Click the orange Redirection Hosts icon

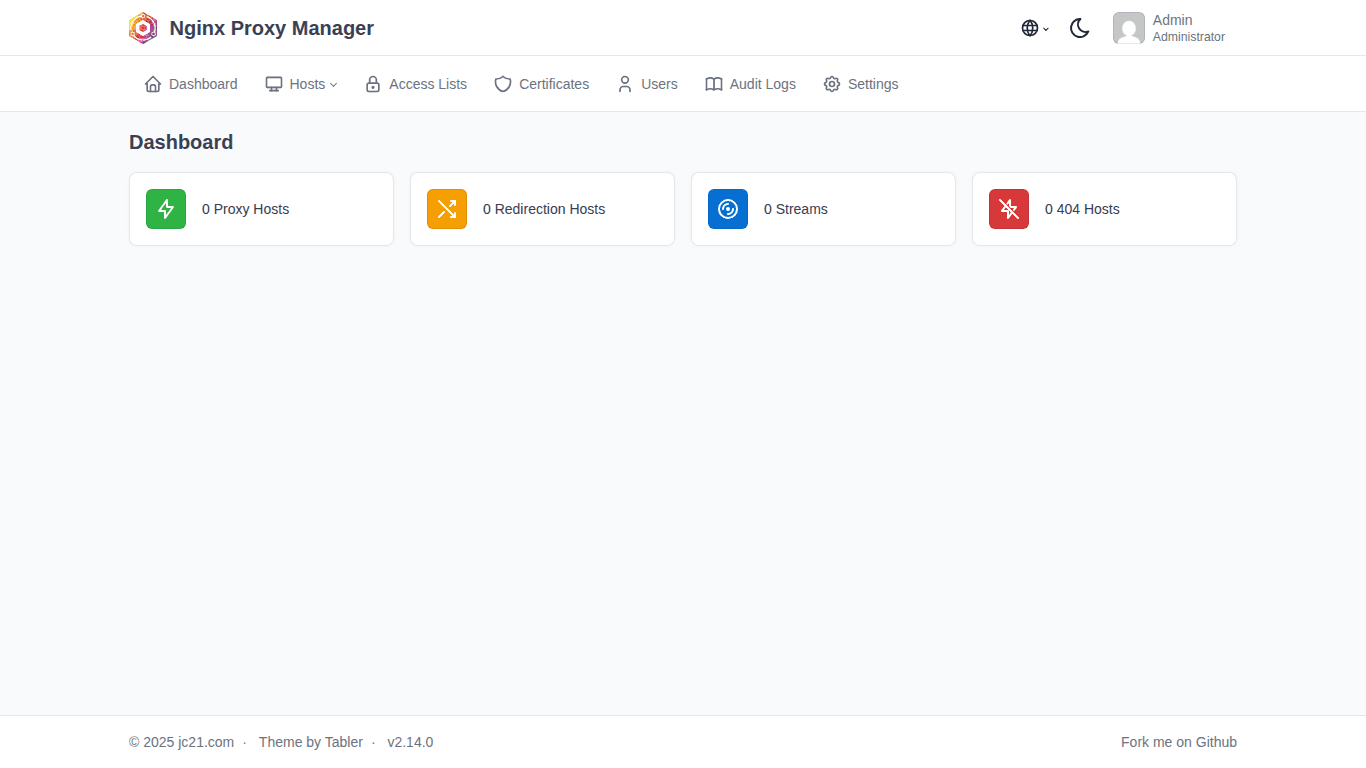(446, 209)
